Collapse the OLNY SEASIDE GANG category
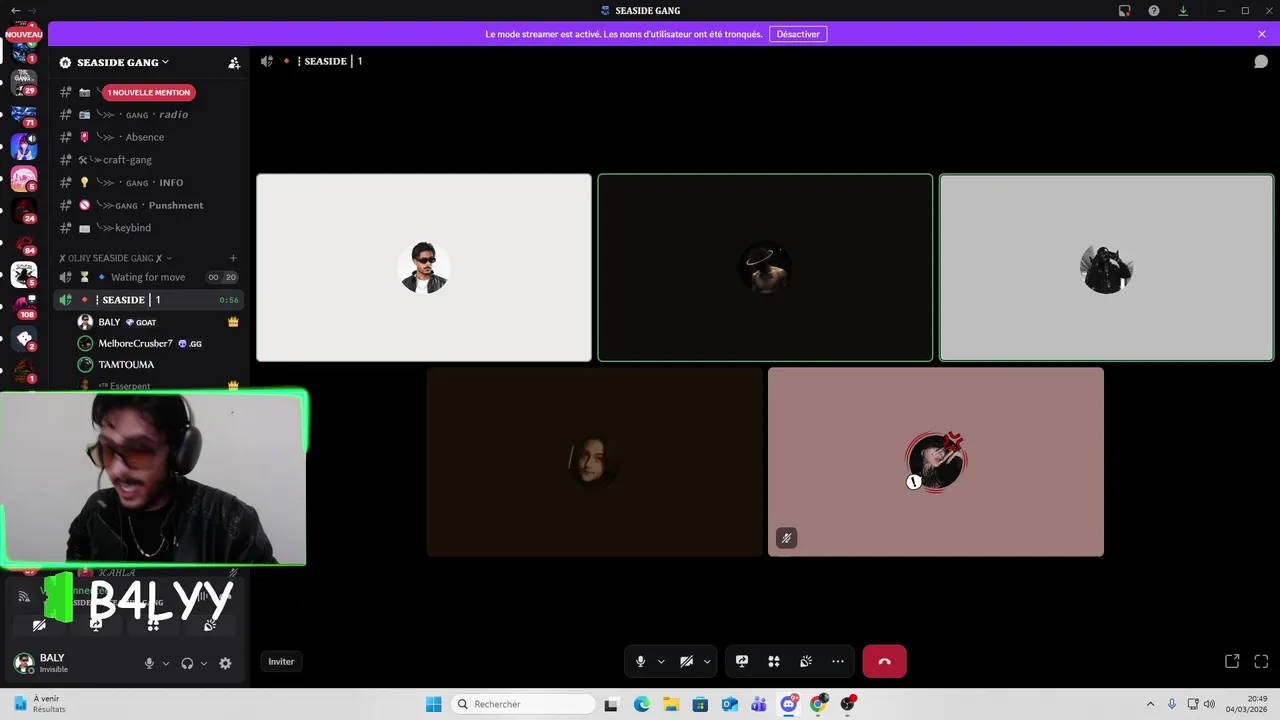This screenshot has height=720, width=1280. (x=115, y=258)
